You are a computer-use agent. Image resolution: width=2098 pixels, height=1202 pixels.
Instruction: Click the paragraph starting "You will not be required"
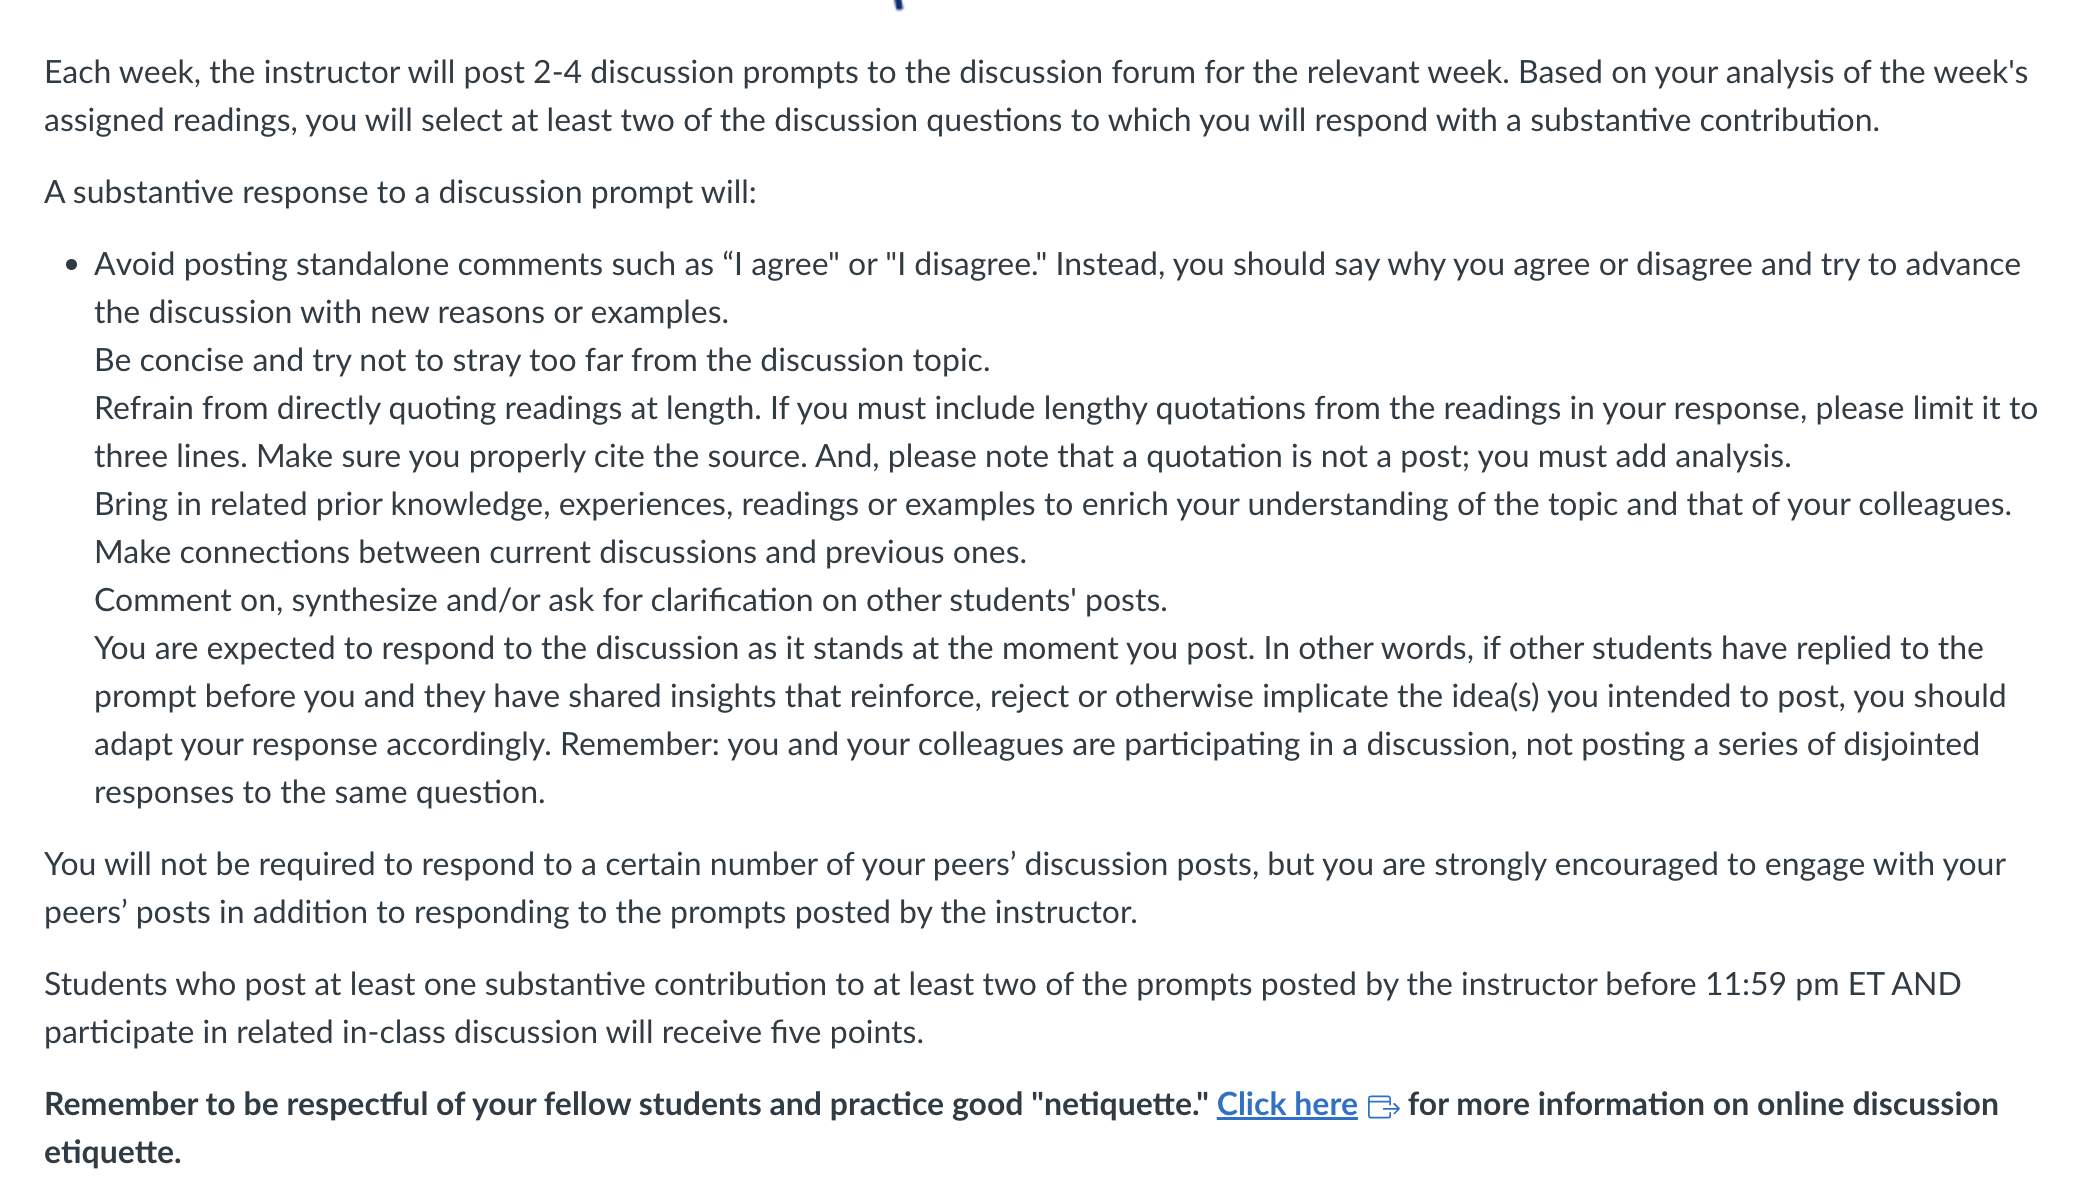(1025, 888)
